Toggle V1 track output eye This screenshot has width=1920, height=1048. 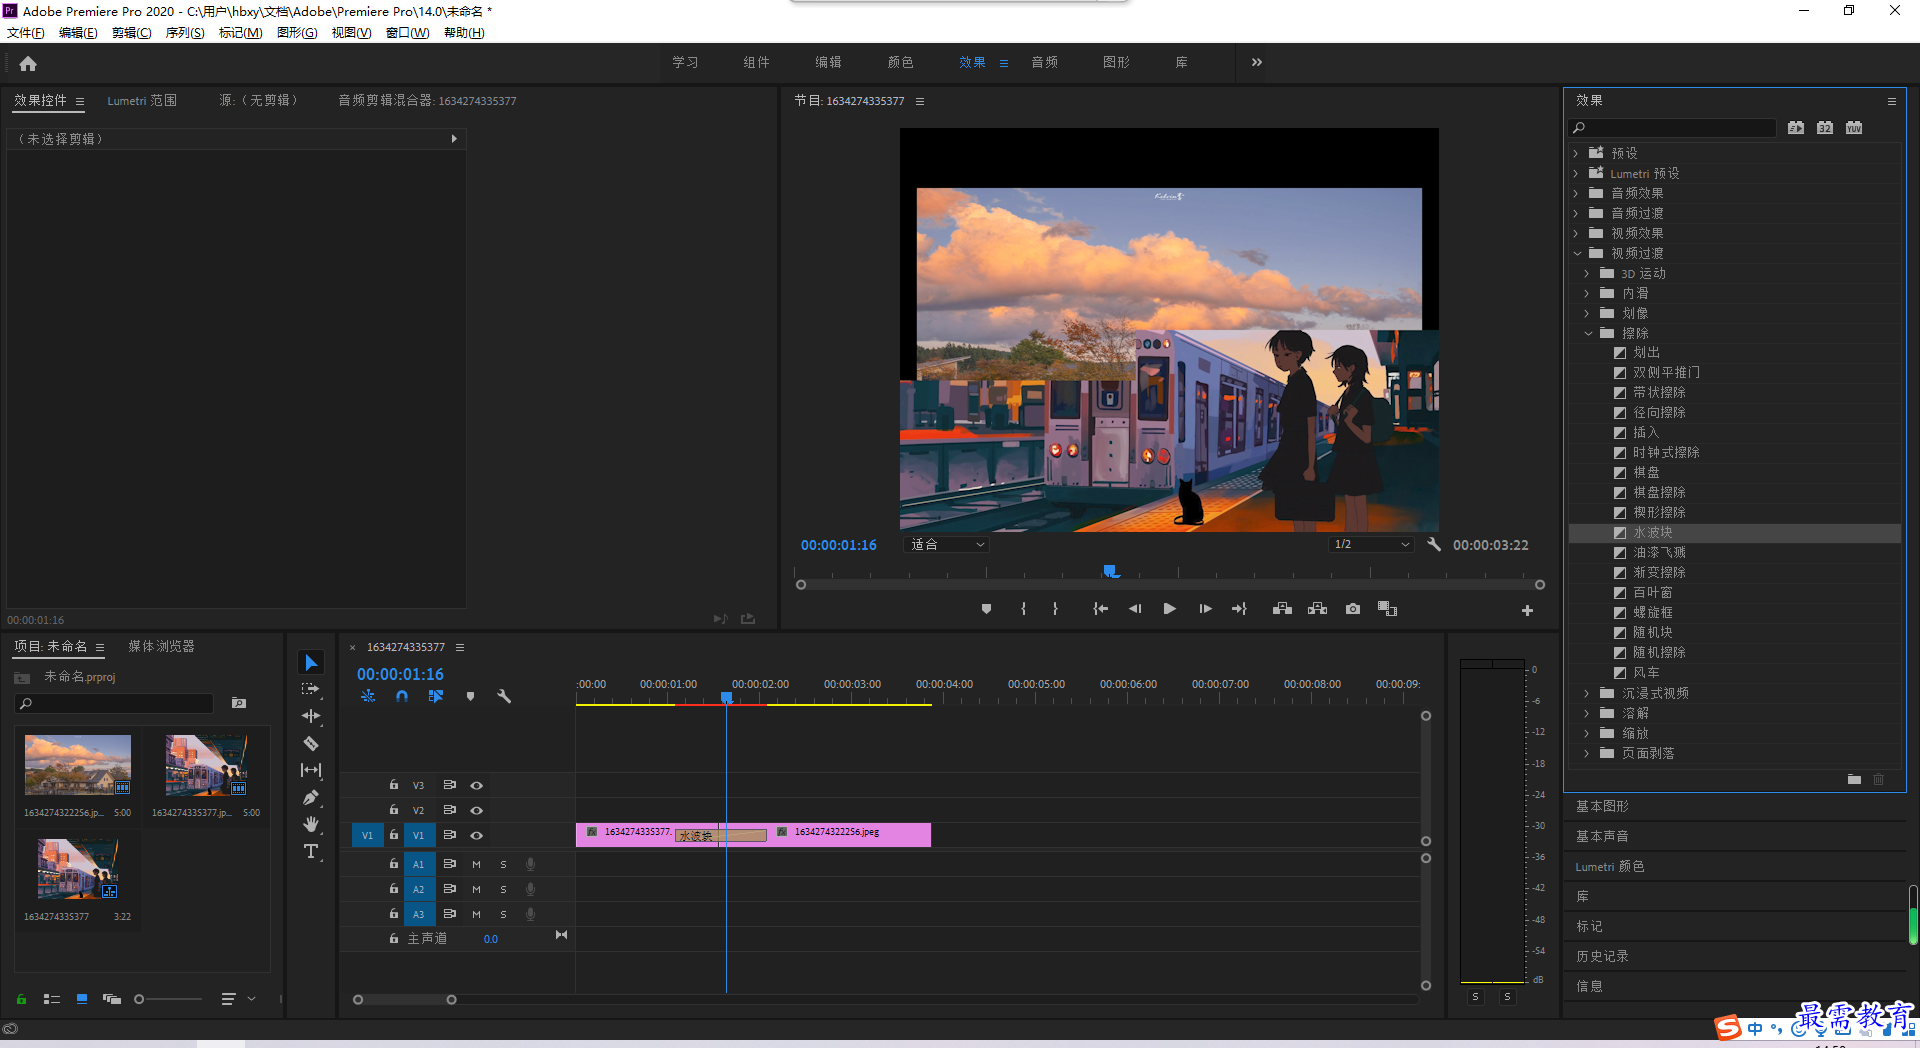[x=477, y=835]
